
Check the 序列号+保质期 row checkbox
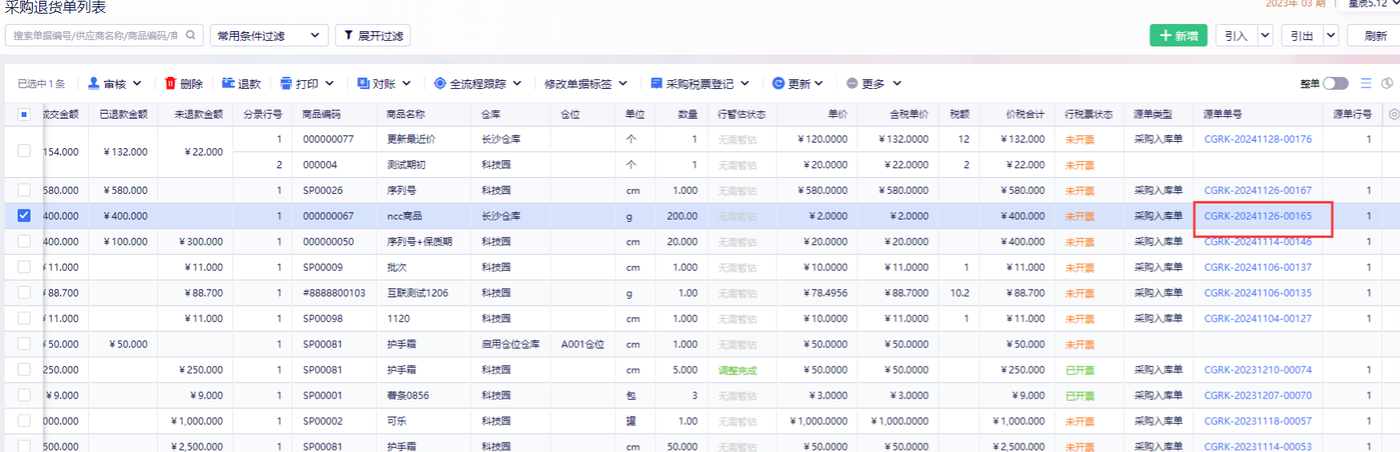click(x=24, y=241)
